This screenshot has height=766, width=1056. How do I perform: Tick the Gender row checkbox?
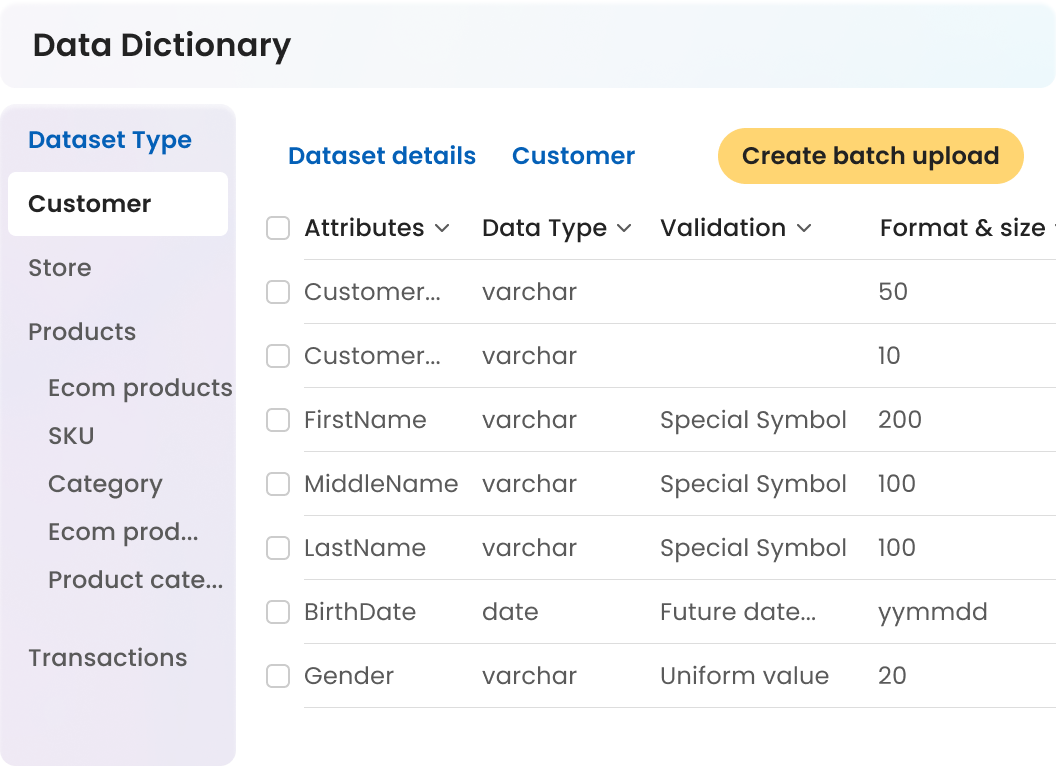coord(278,676)
